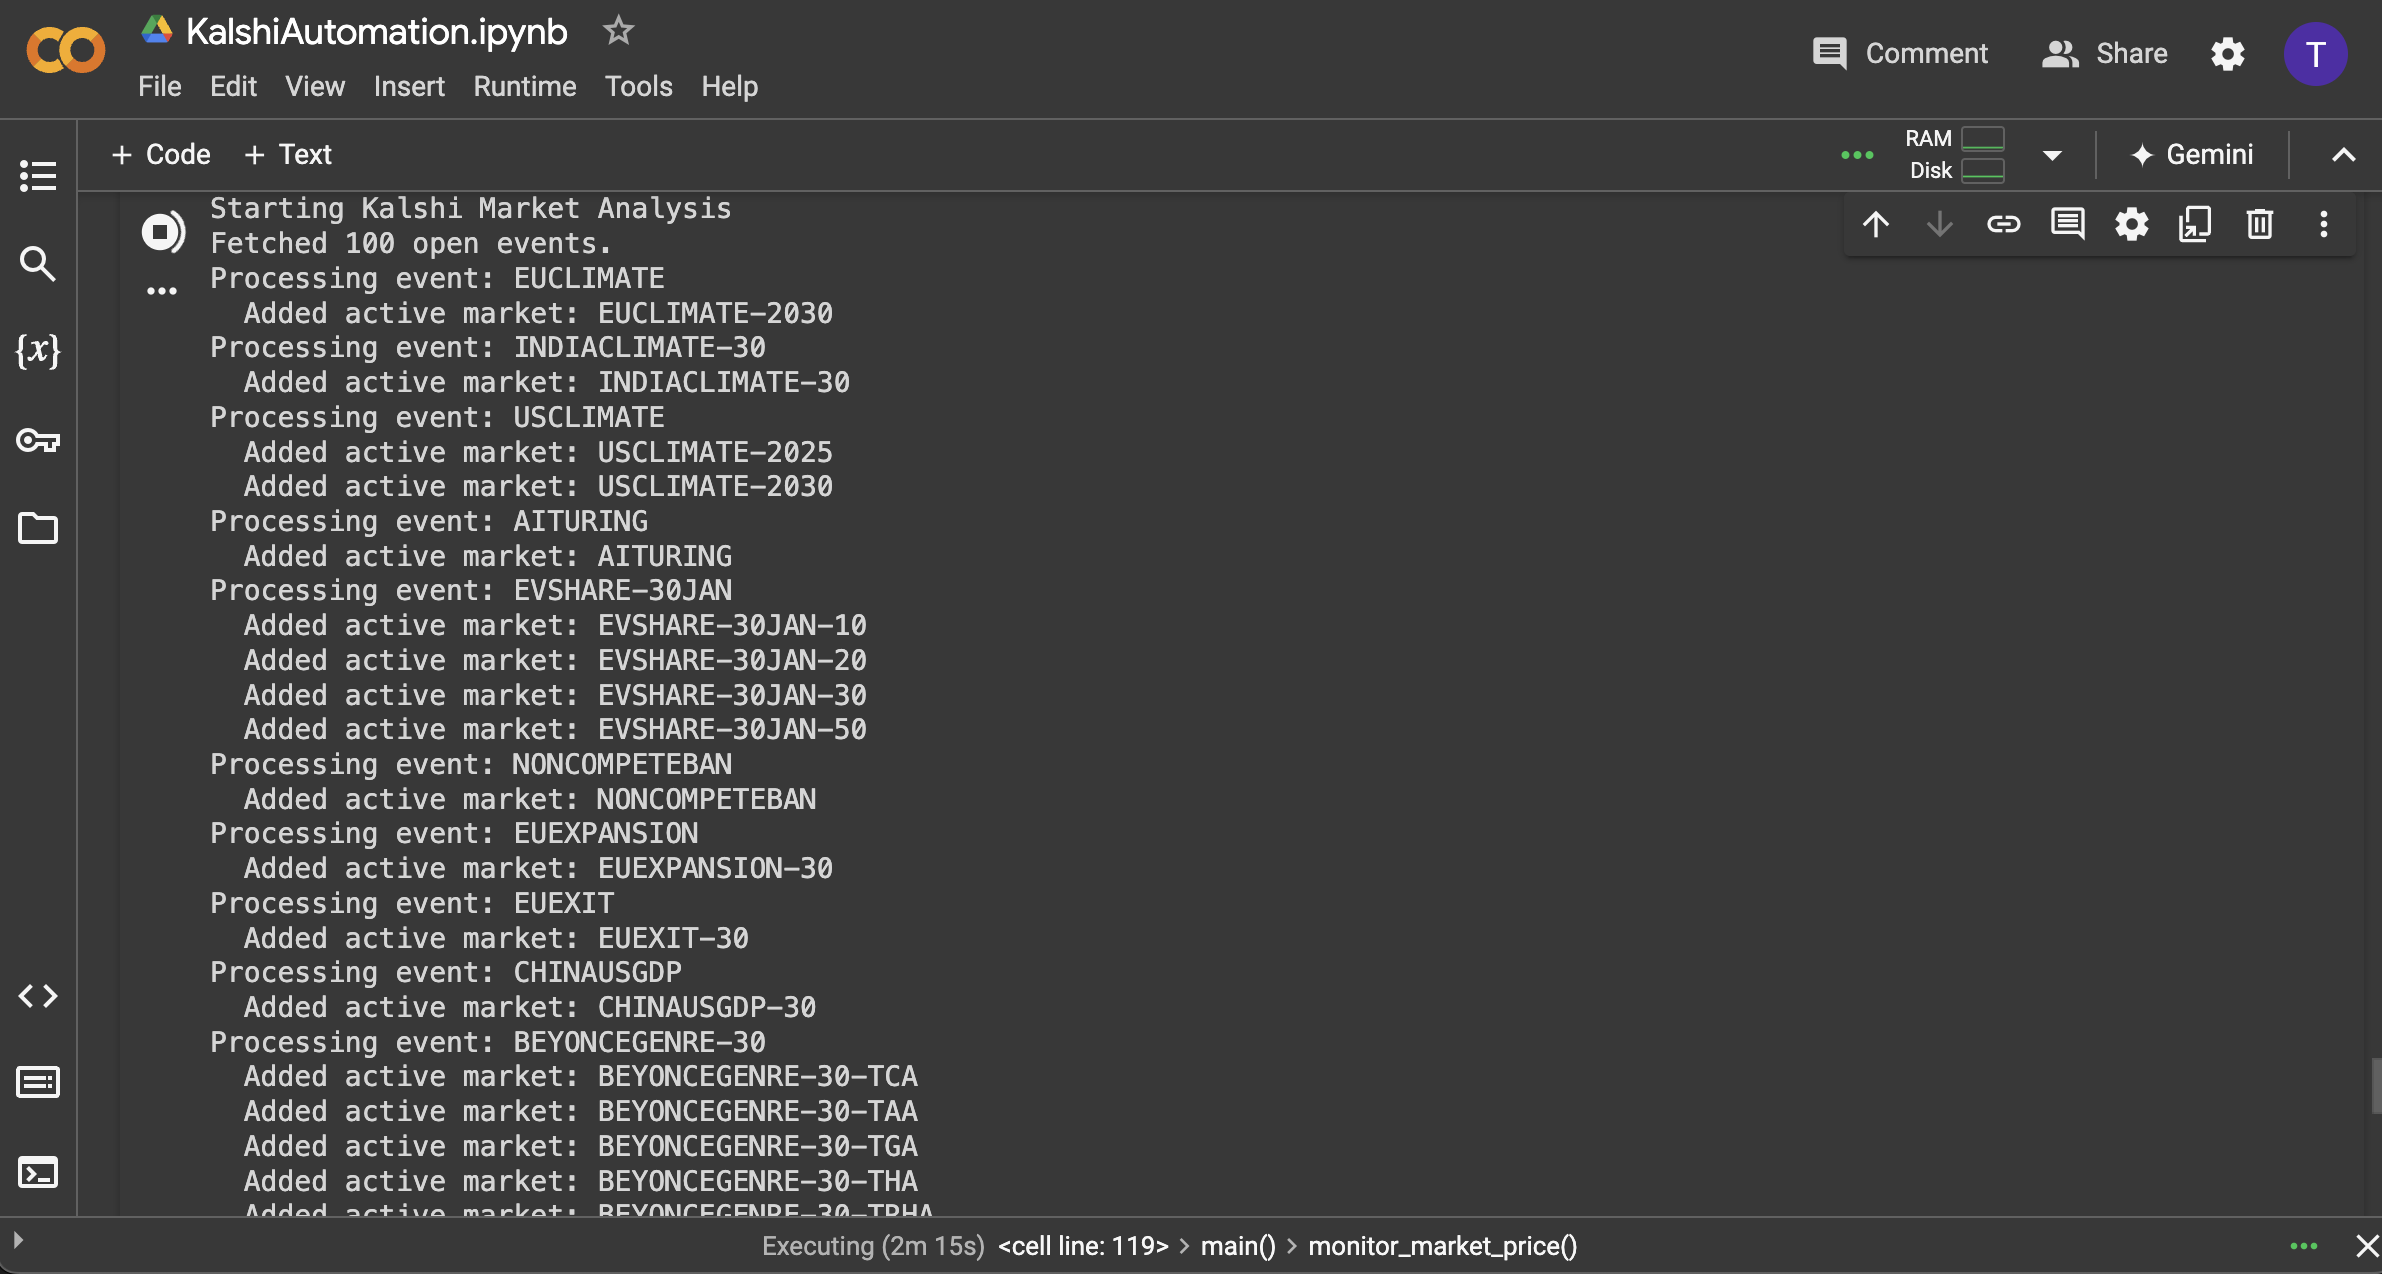Stop the running cell execution

pos(162,232)
